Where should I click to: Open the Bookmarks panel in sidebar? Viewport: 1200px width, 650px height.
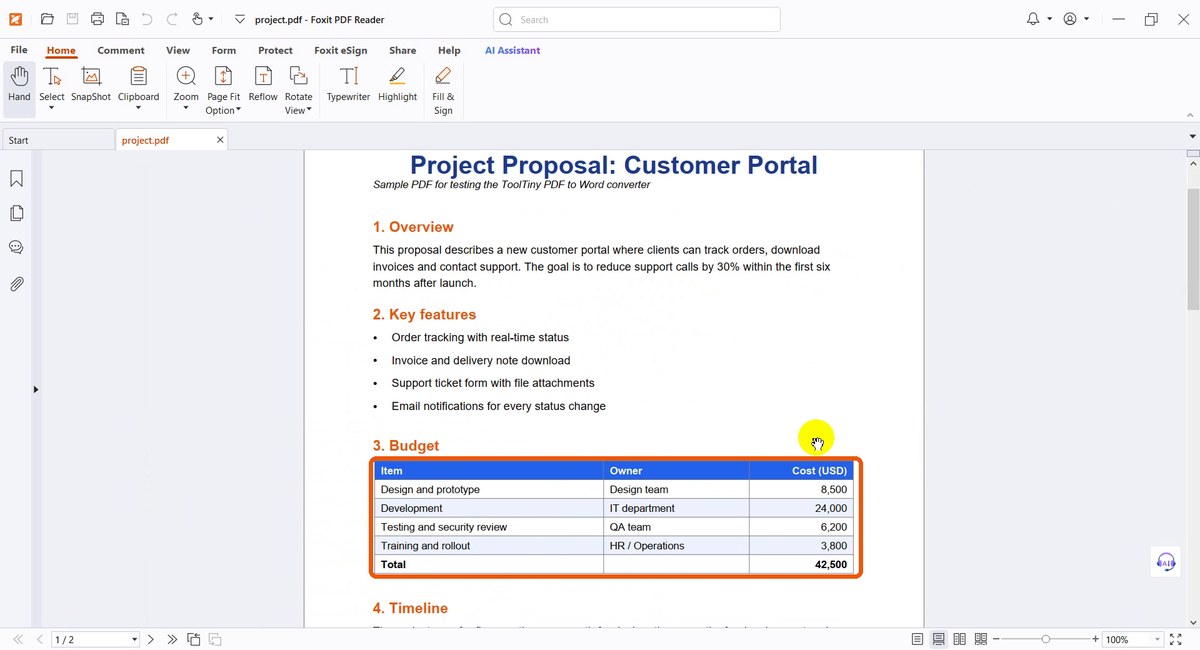point(16,179)
